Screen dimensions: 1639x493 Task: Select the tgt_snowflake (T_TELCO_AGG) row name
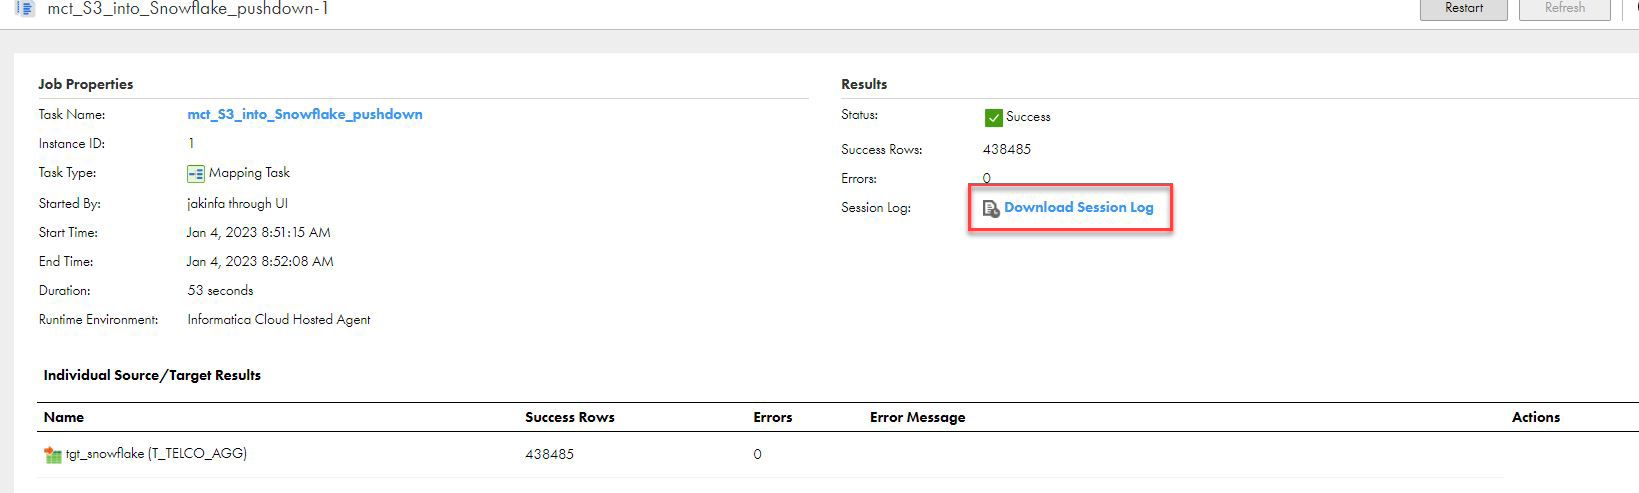tap(156, 454)
